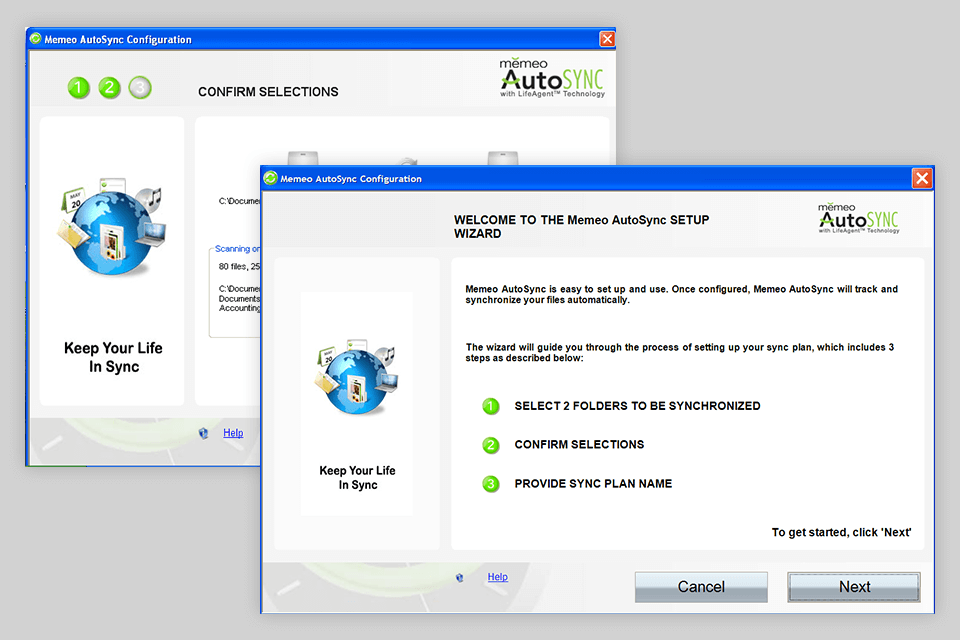Click the shield icon beside Help in back window
Viewport: 960px width, 640px height.
204,434
